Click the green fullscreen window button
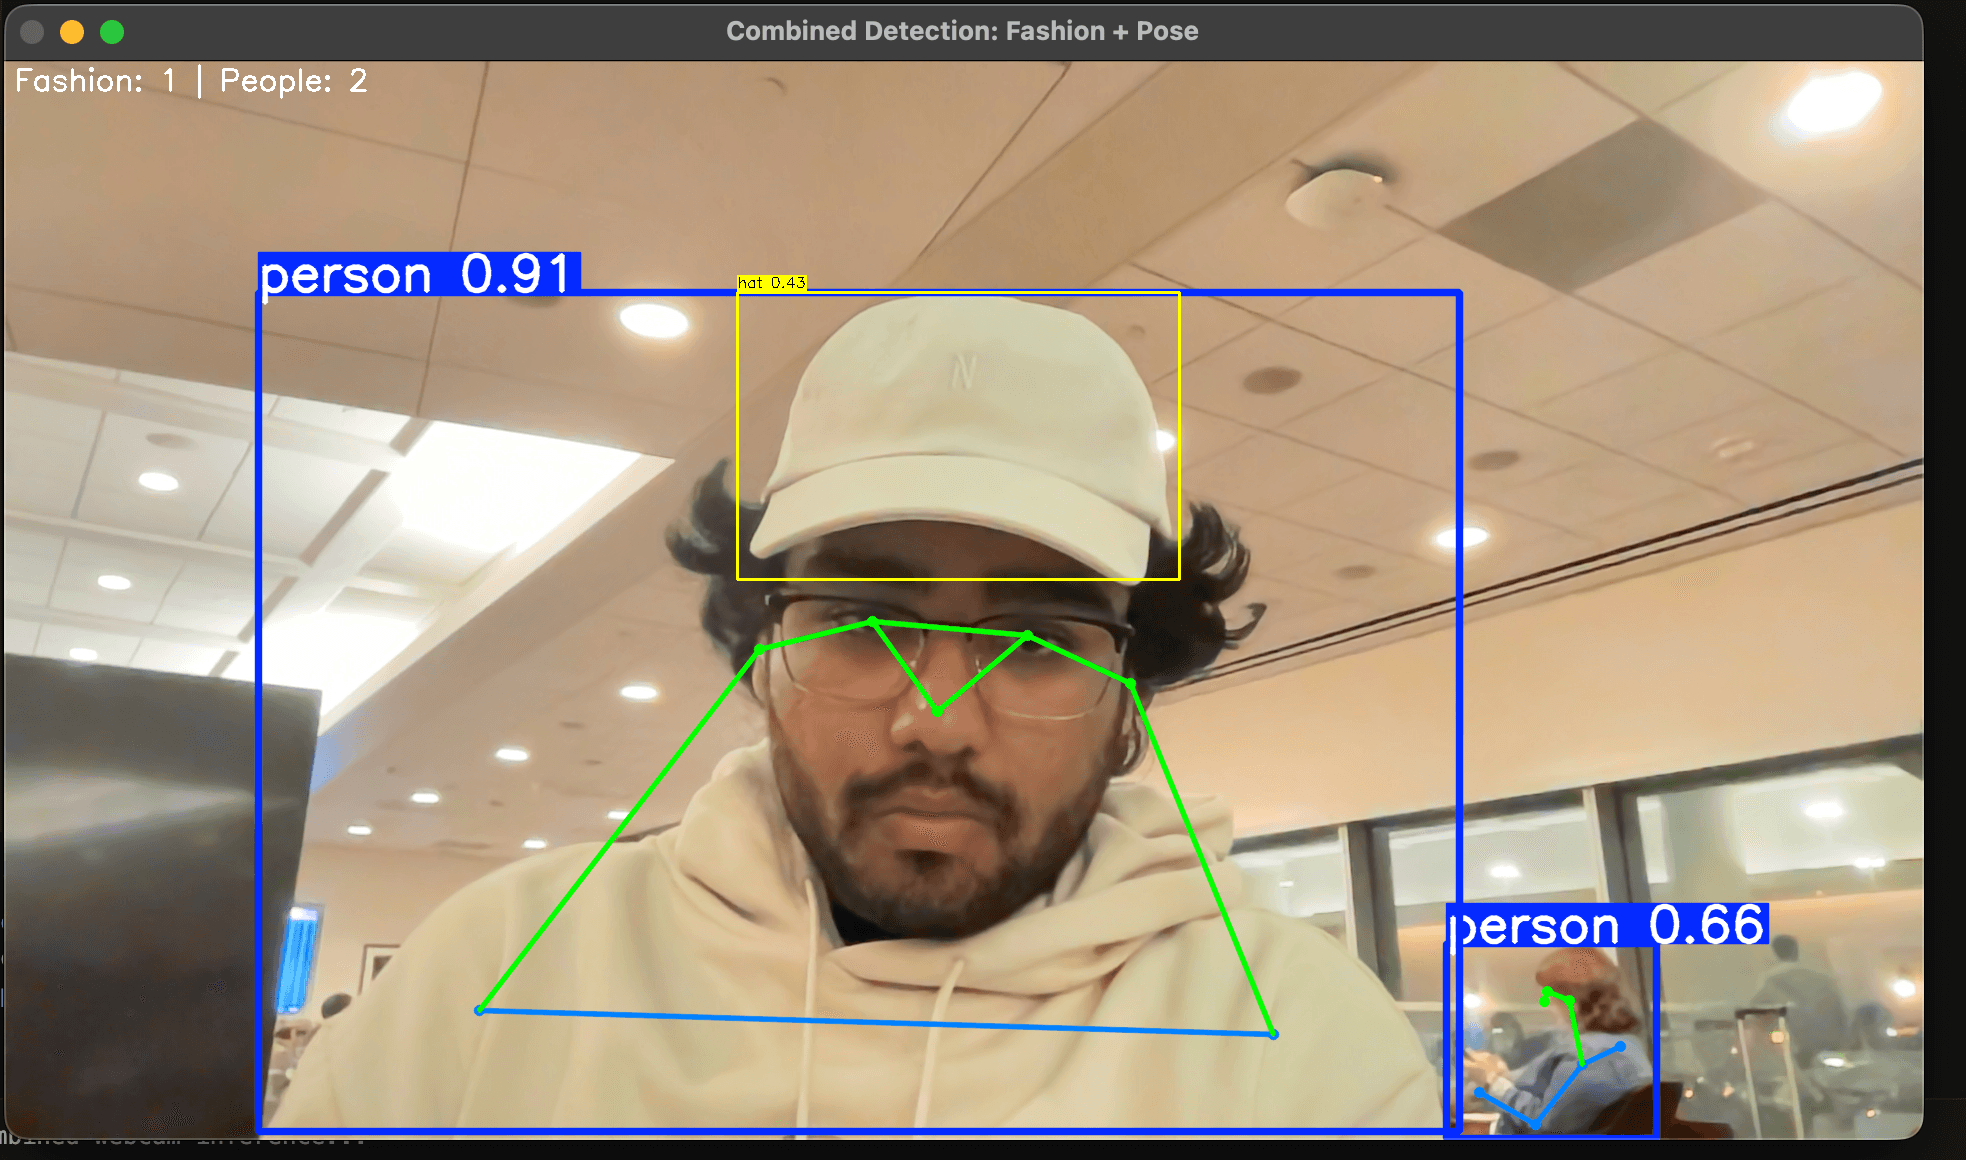Screen dimensions: 1966x1160 (x=112, y=32)
